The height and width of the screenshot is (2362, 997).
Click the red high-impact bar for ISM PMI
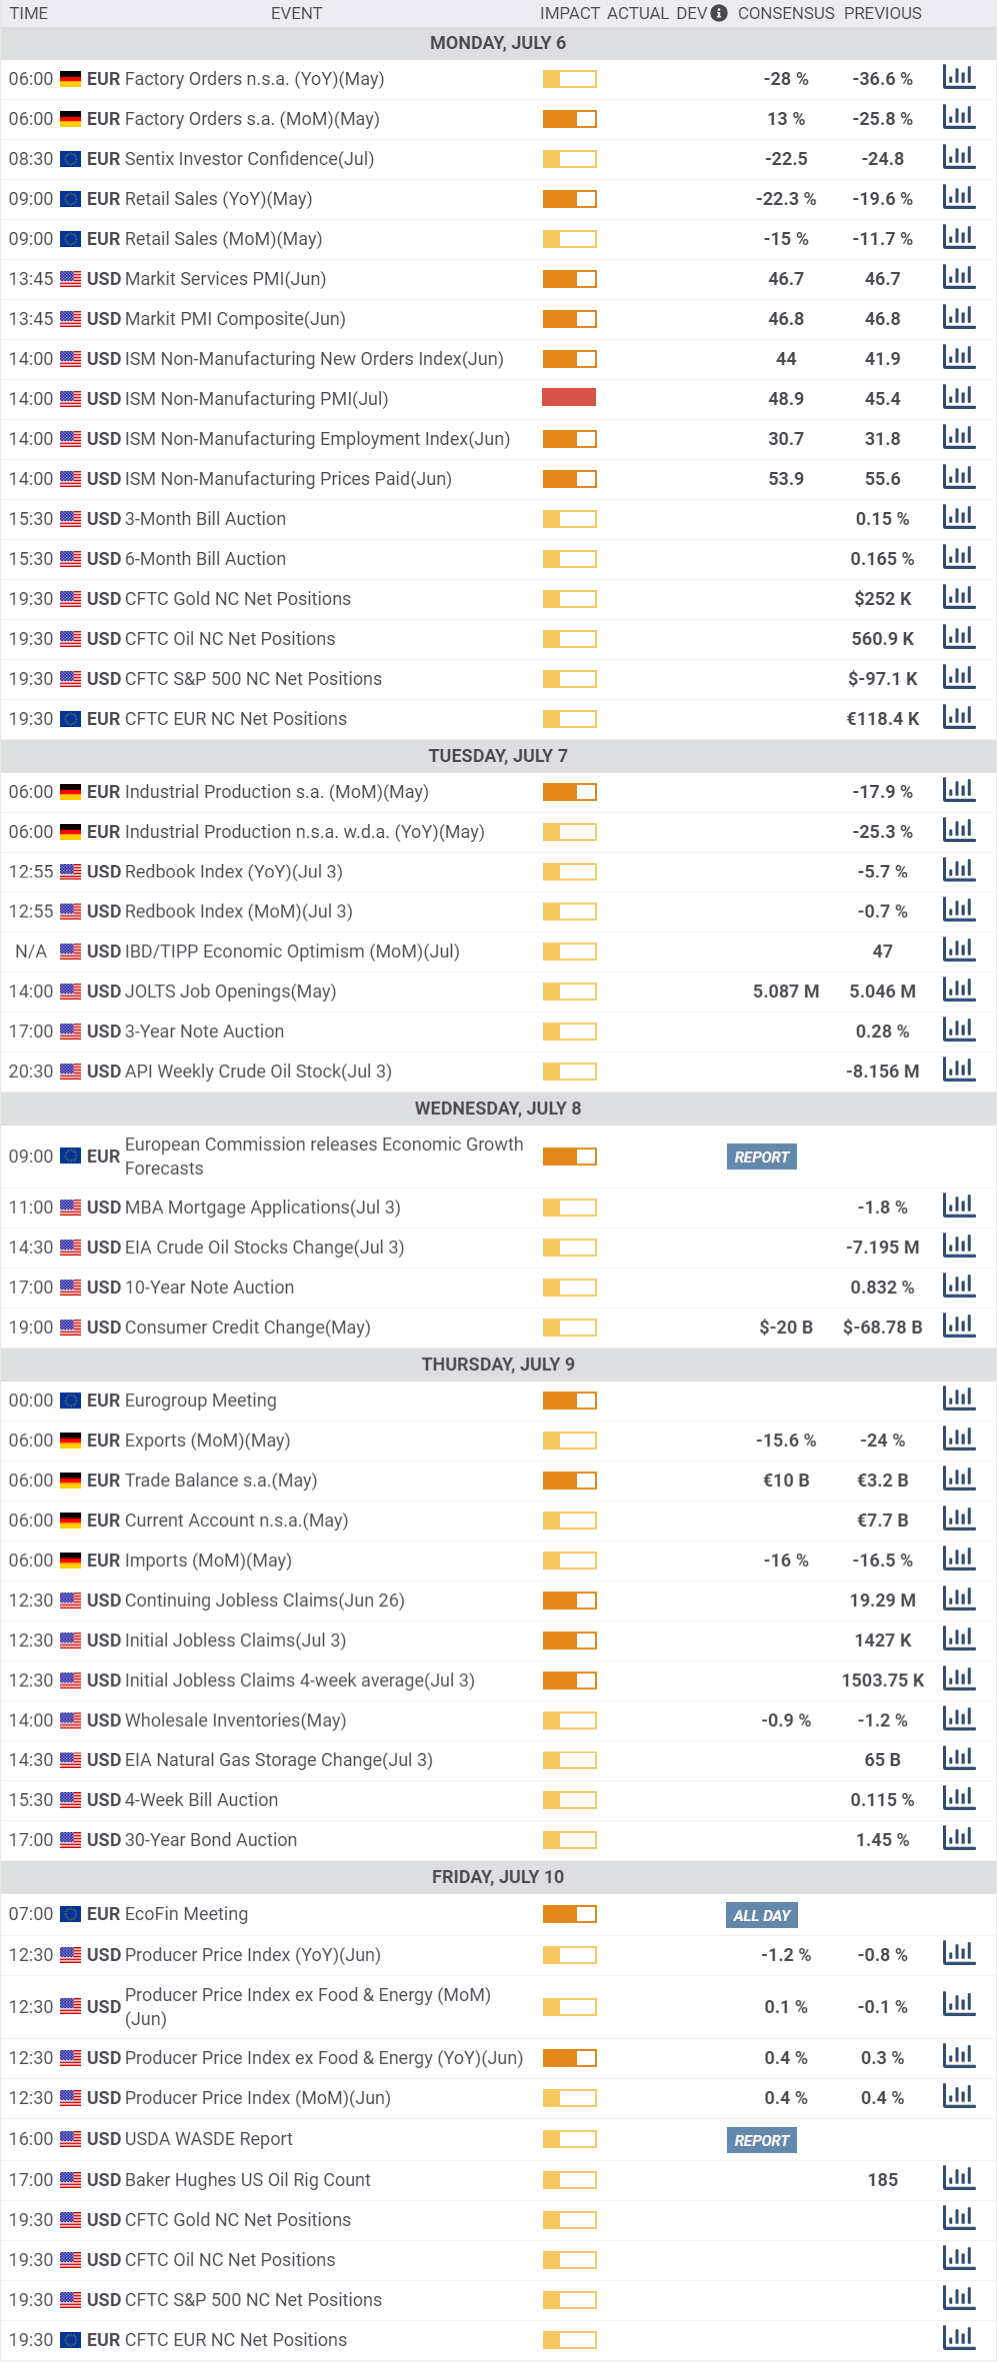pyautogui.click(x=569, y=398)
